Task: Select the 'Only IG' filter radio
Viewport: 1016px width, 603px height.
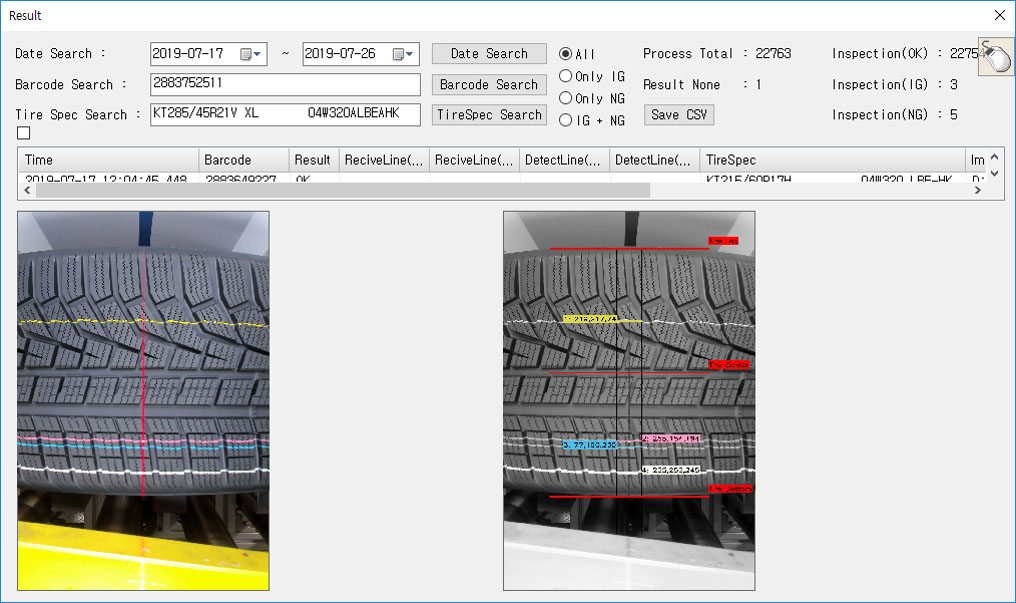Action: (566, 76)
